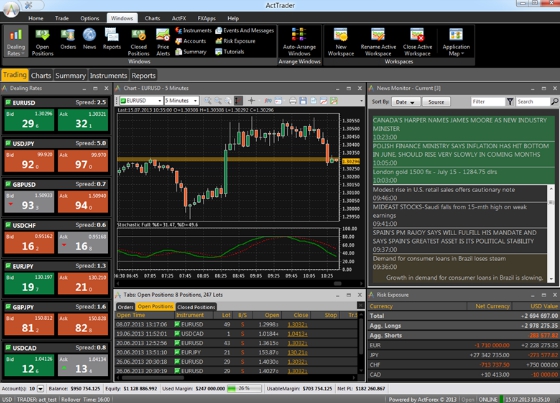Open the Price Alerts ribbon icon
The image size is (560, 403).
tap(163, 41)
